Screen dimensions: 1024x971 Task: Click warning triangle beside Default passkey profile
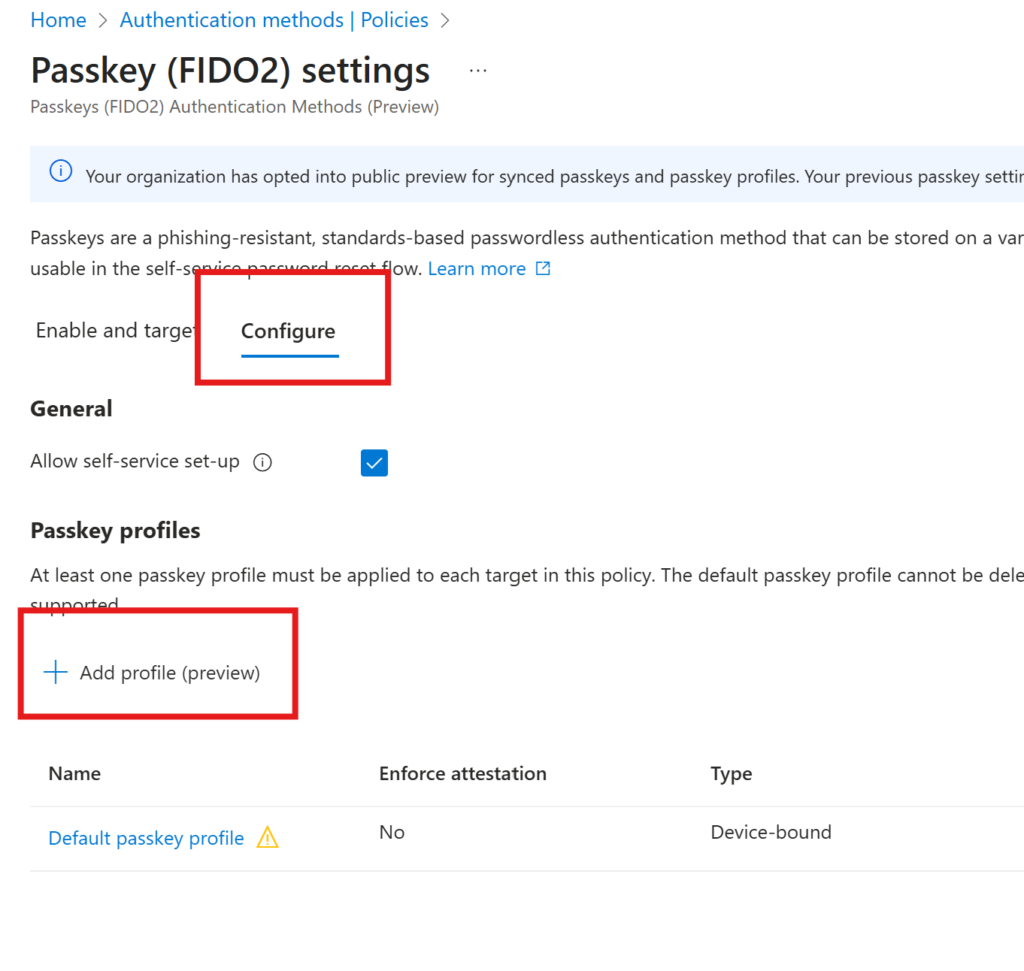pyautogui.click(x=268, y=838)
